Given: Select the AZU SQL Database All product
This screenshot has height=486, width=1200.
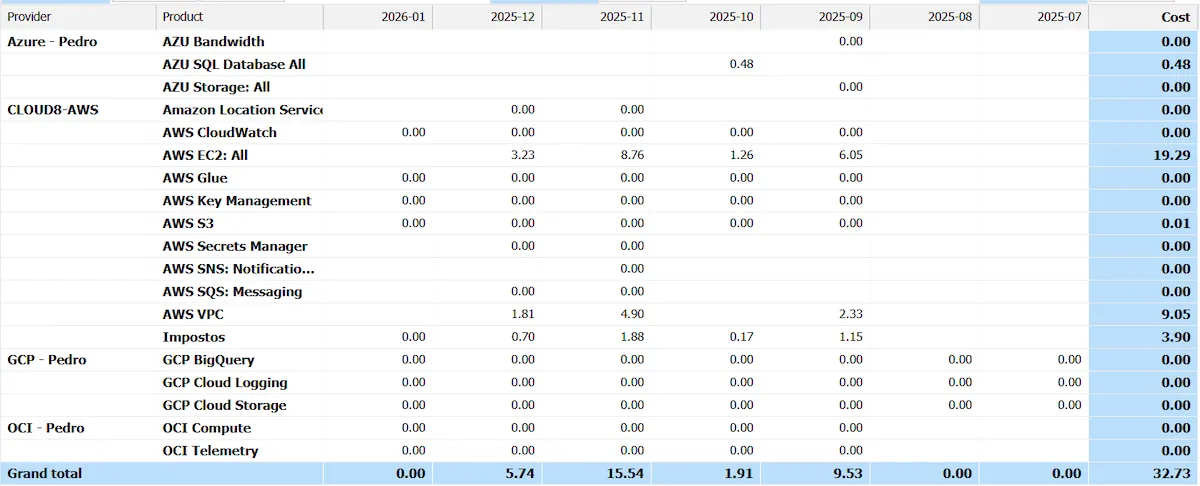Looking at the screenshot, I should click(x=234, y=64).
